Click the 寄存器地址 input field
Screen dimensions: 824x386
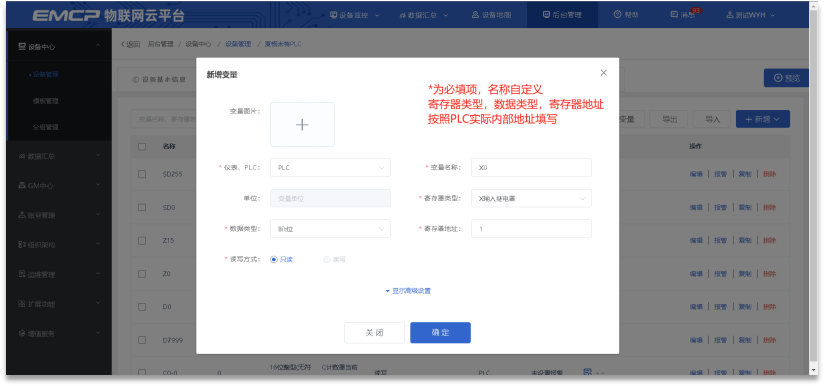tap(531, 229)
